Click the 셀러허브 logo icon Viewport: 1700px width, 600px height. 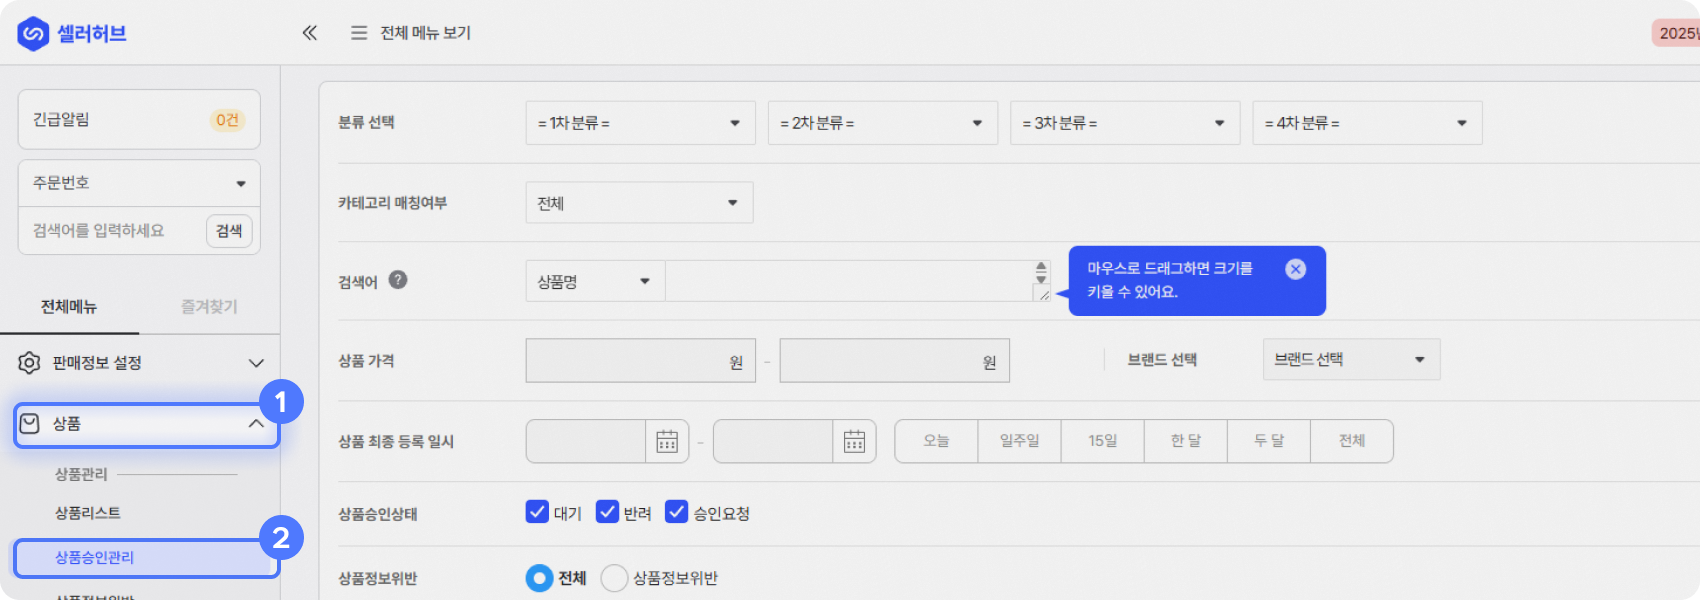33,34
